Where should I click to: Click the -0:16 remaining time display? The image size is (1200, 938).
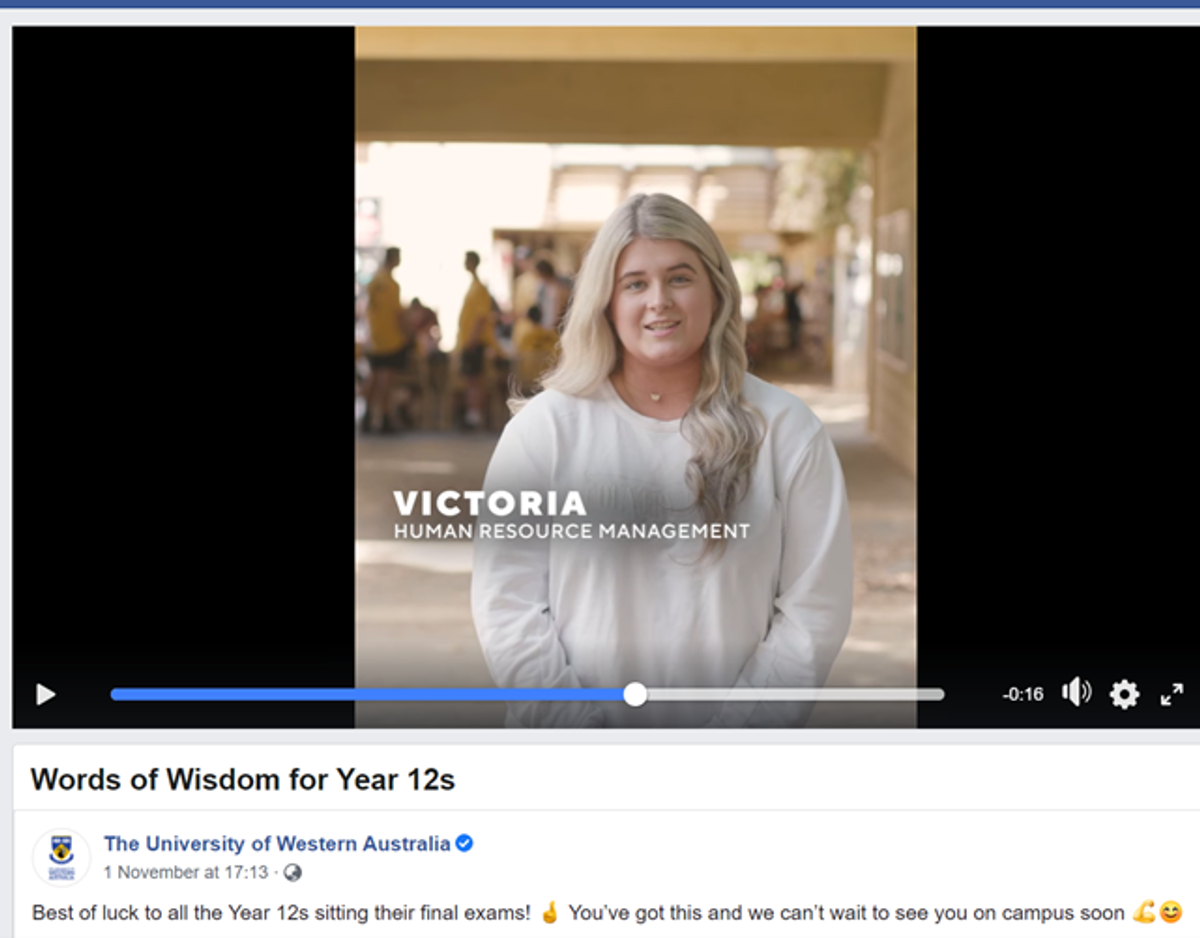coord(1023,694)
